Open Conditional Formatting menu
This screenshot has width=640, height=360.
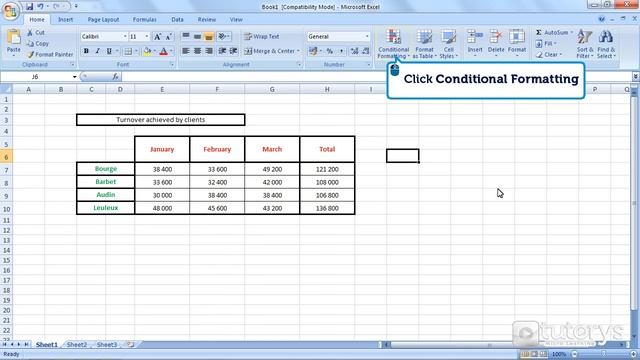[x=393, y=44]
